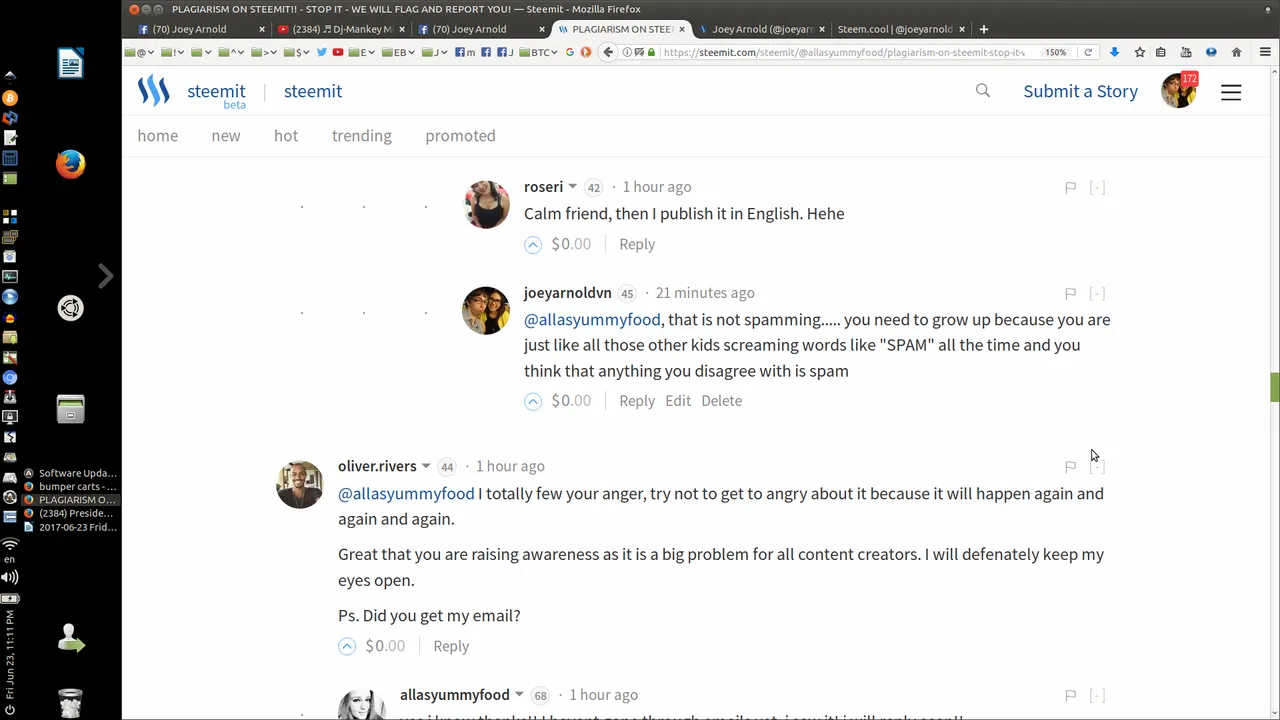Switch to Joey Arnold (@joeyar…) tab

click(x=763, y=29)
